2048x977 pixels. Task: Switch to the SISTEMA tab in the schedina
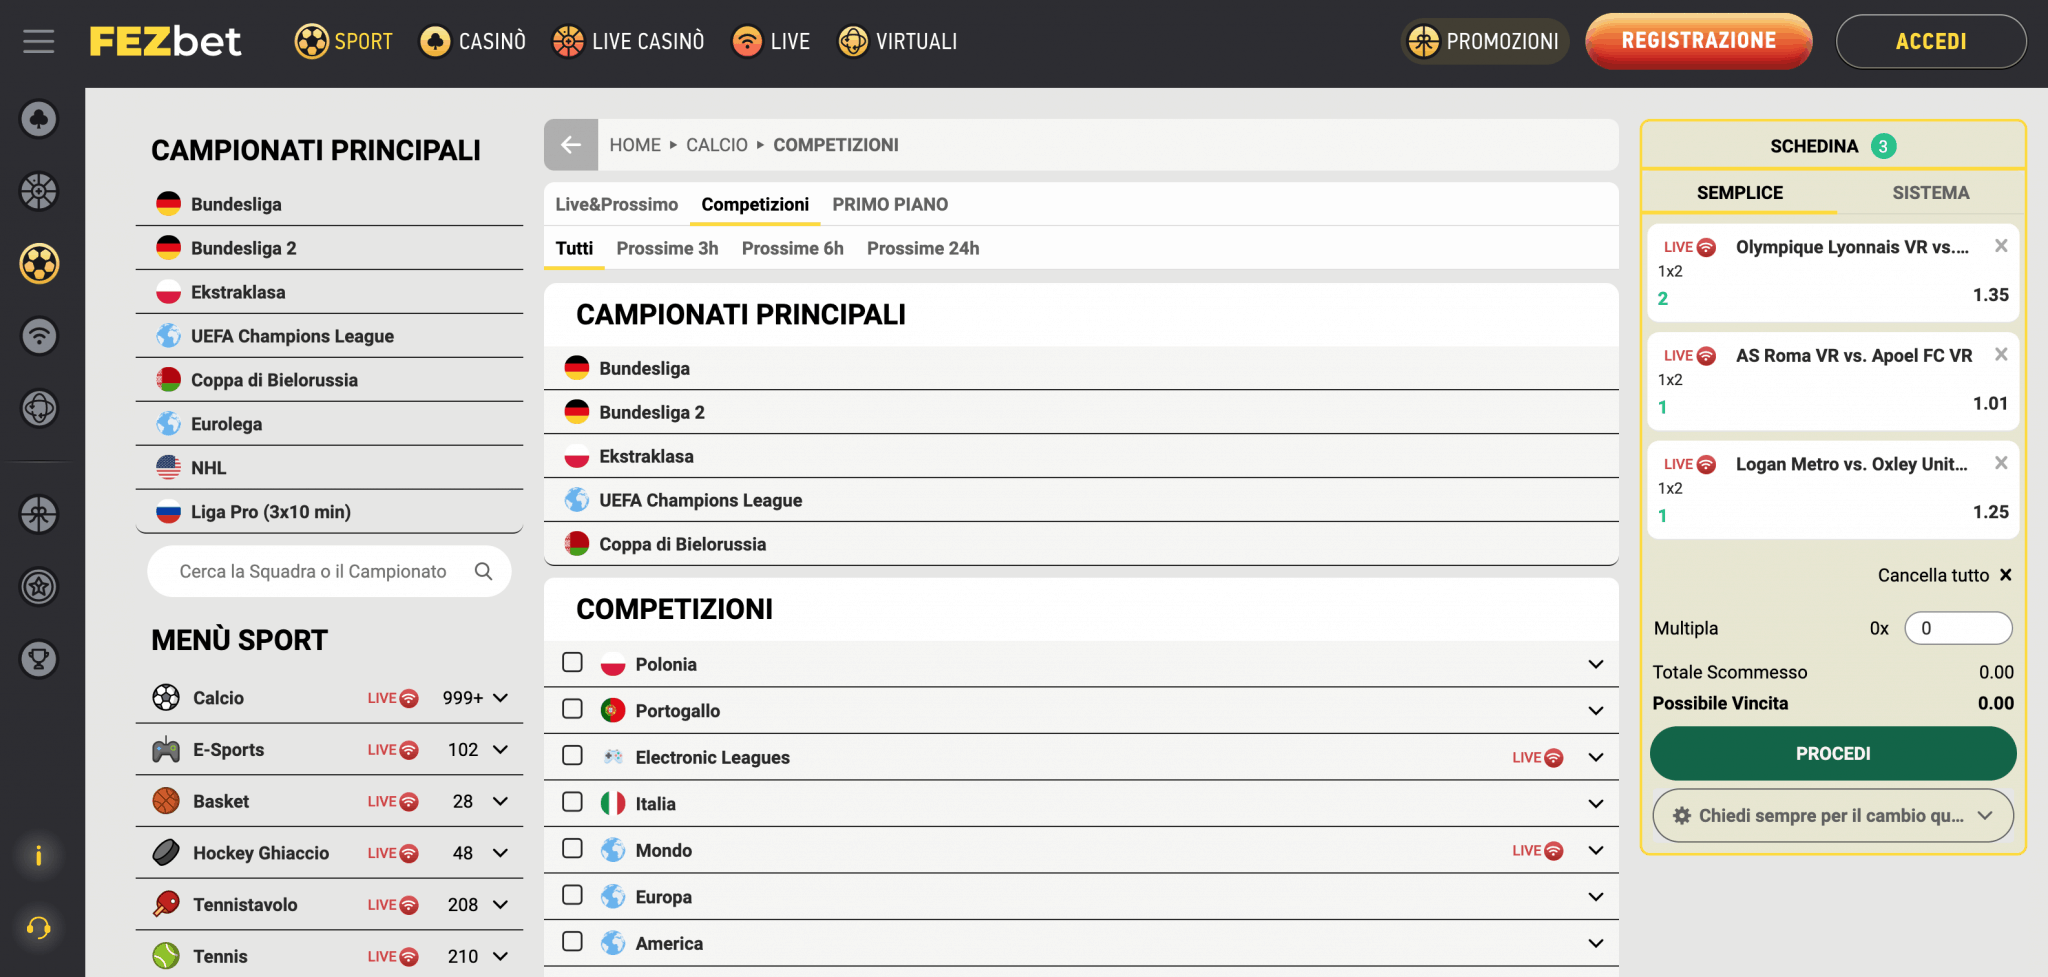pyautogui.click(x=1930, y=192)
